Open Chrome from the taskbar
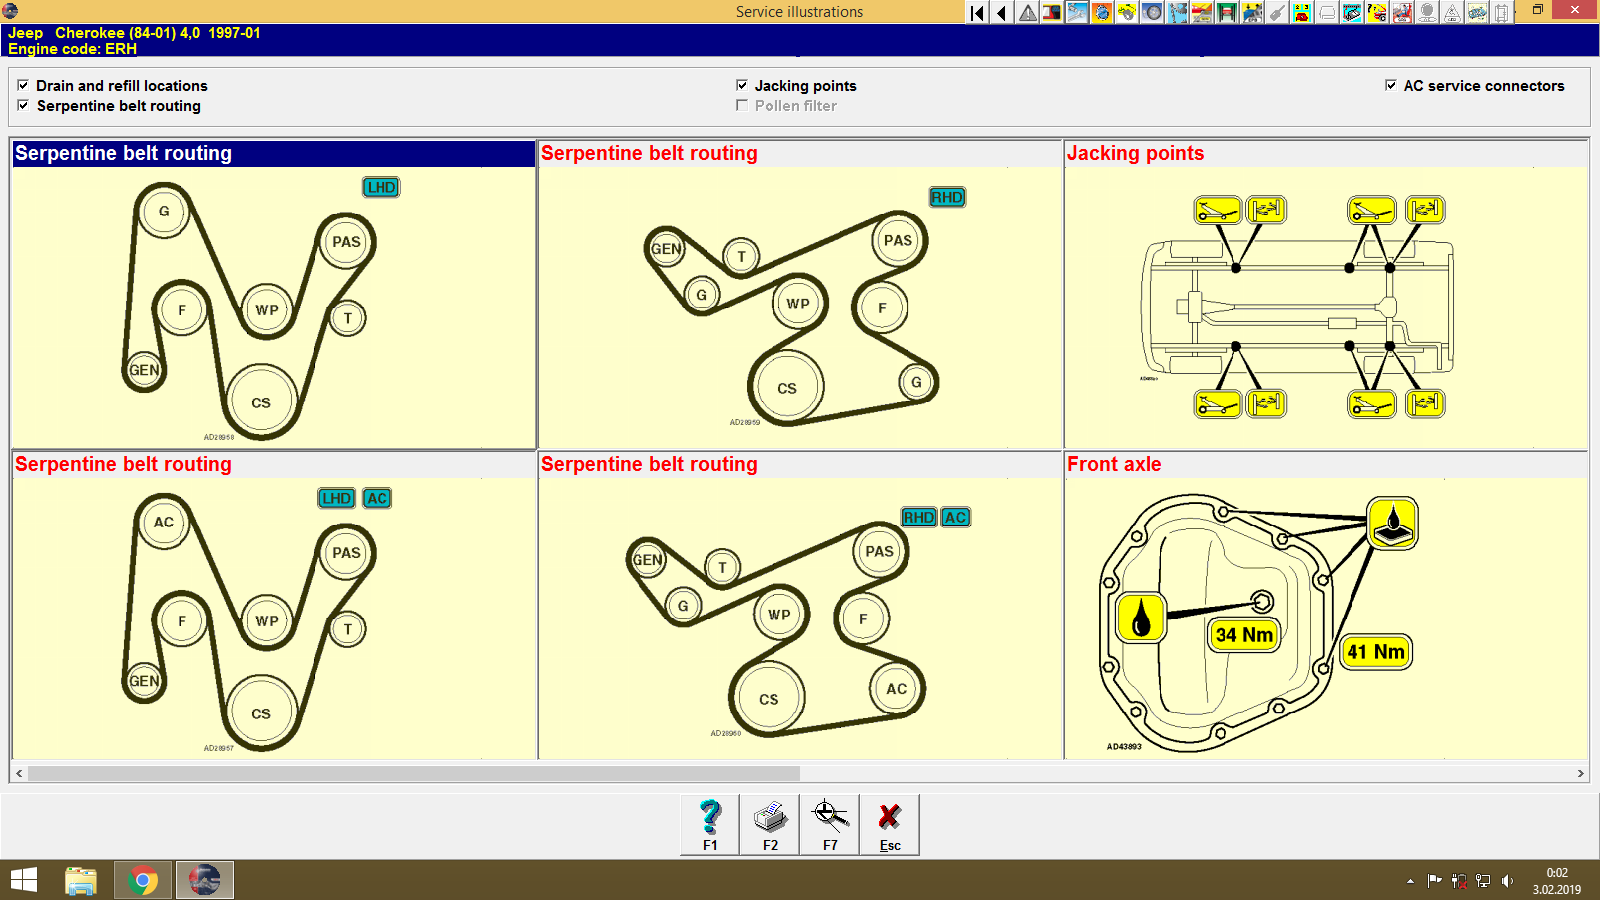 pyautogui.click(x=142, y=880)
